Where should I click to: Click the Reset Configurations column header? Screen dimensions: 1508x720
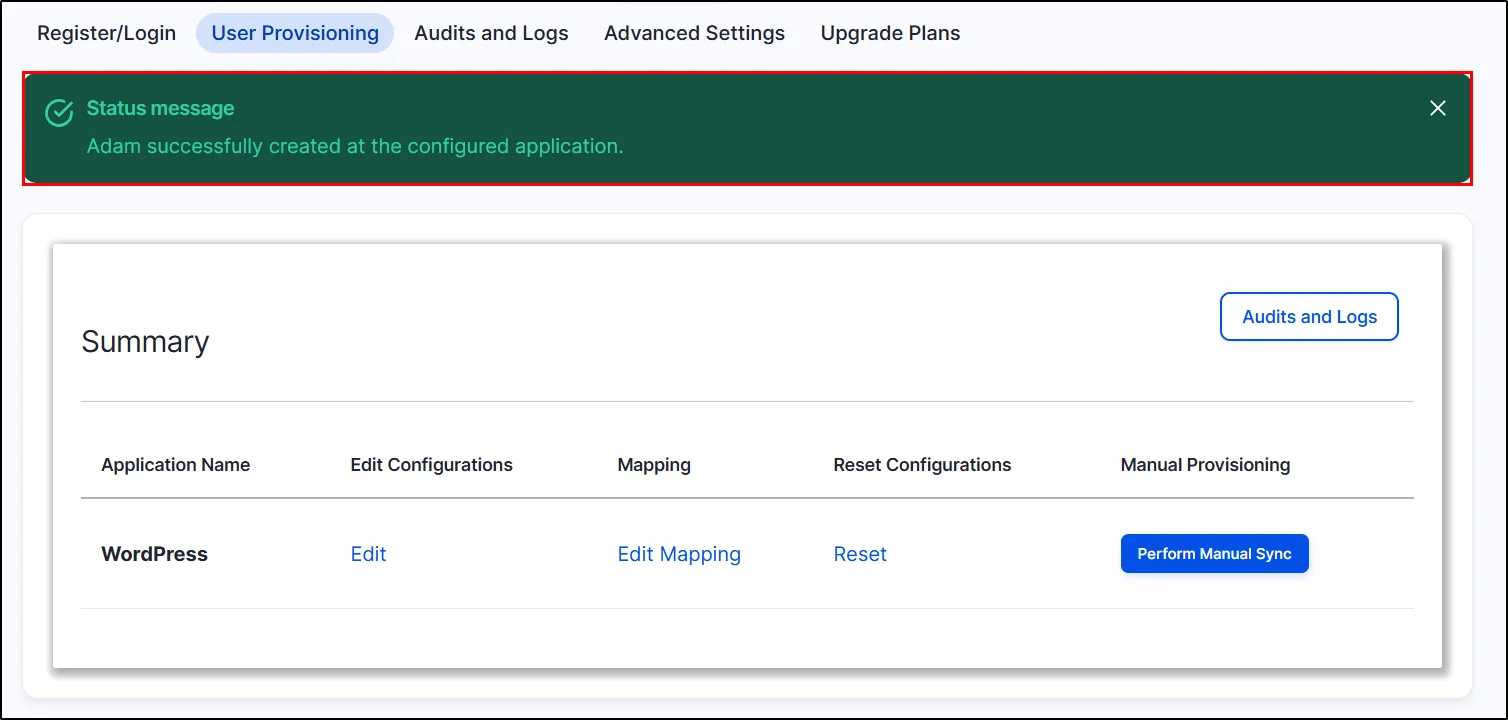point(922,465)
